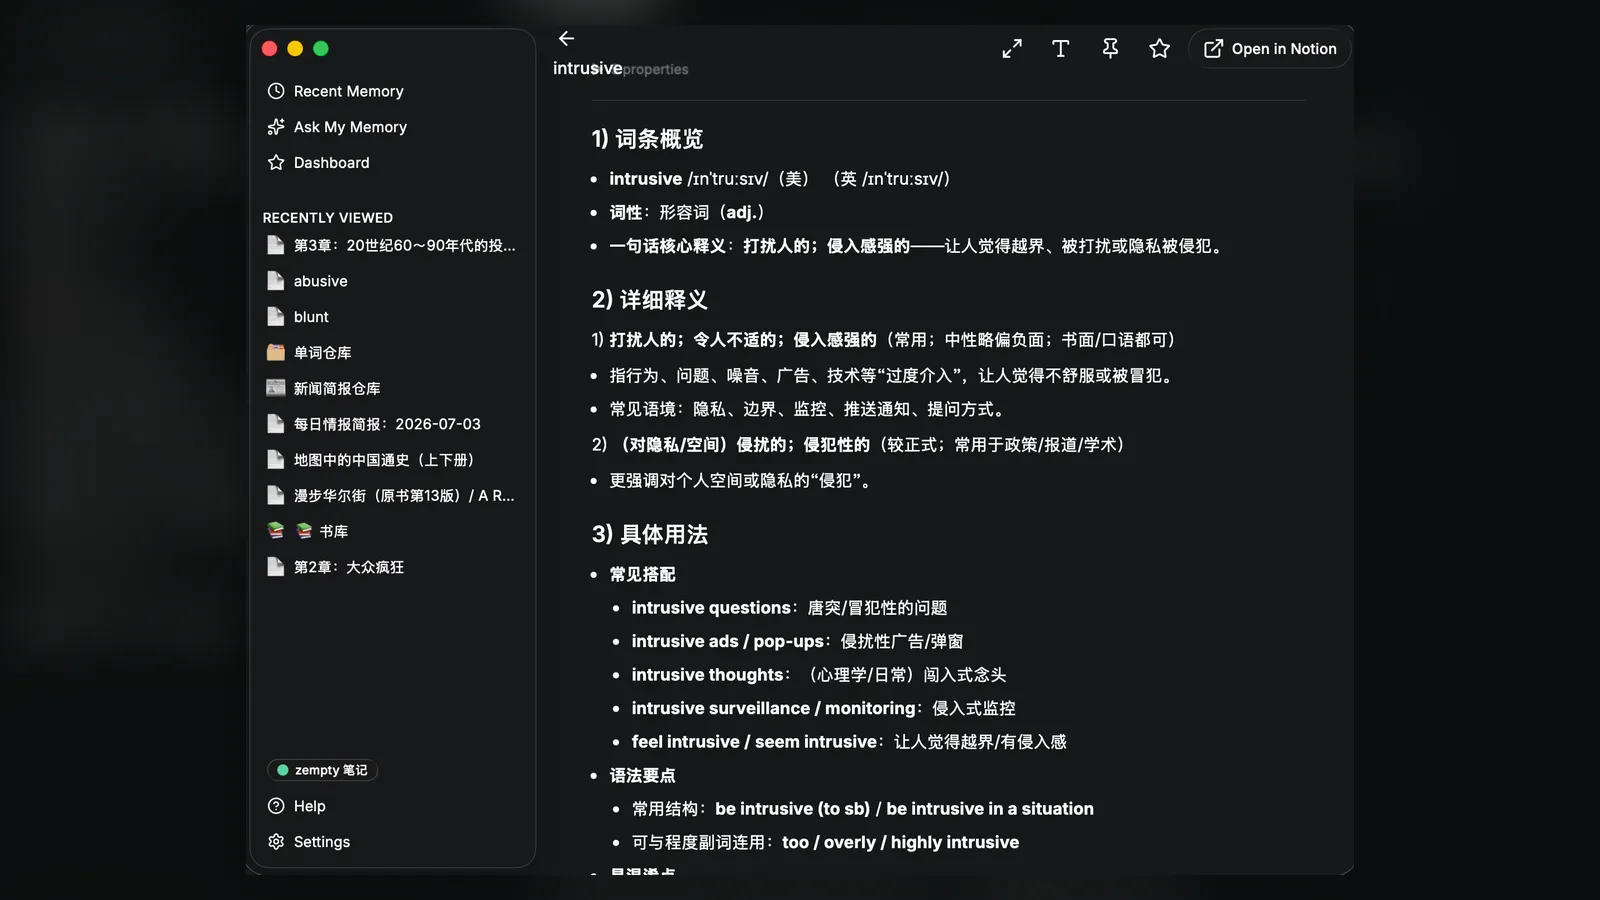Image resolution: width=1600 pixels, height=900 pixels.
Task: Click too / overly / highly intrusive line
Action: point(825,842)
